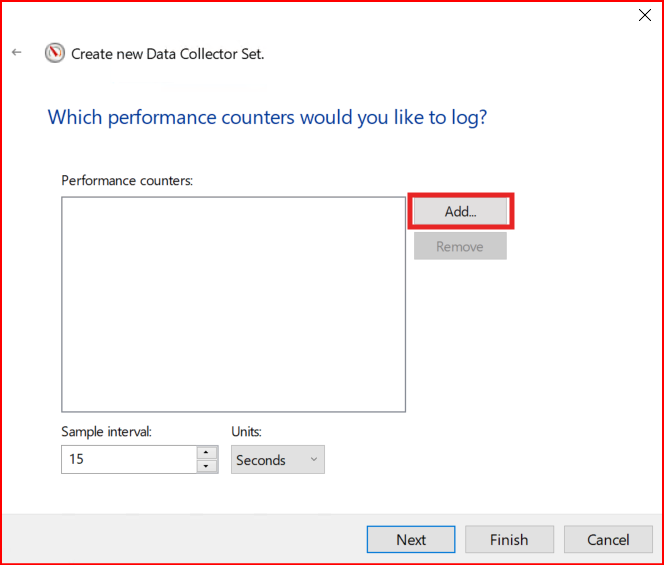This screenshot has height=565, width=664.
Task: Cancel the data collector wizard
Action: pyautogui.click(x=608, y=540)
